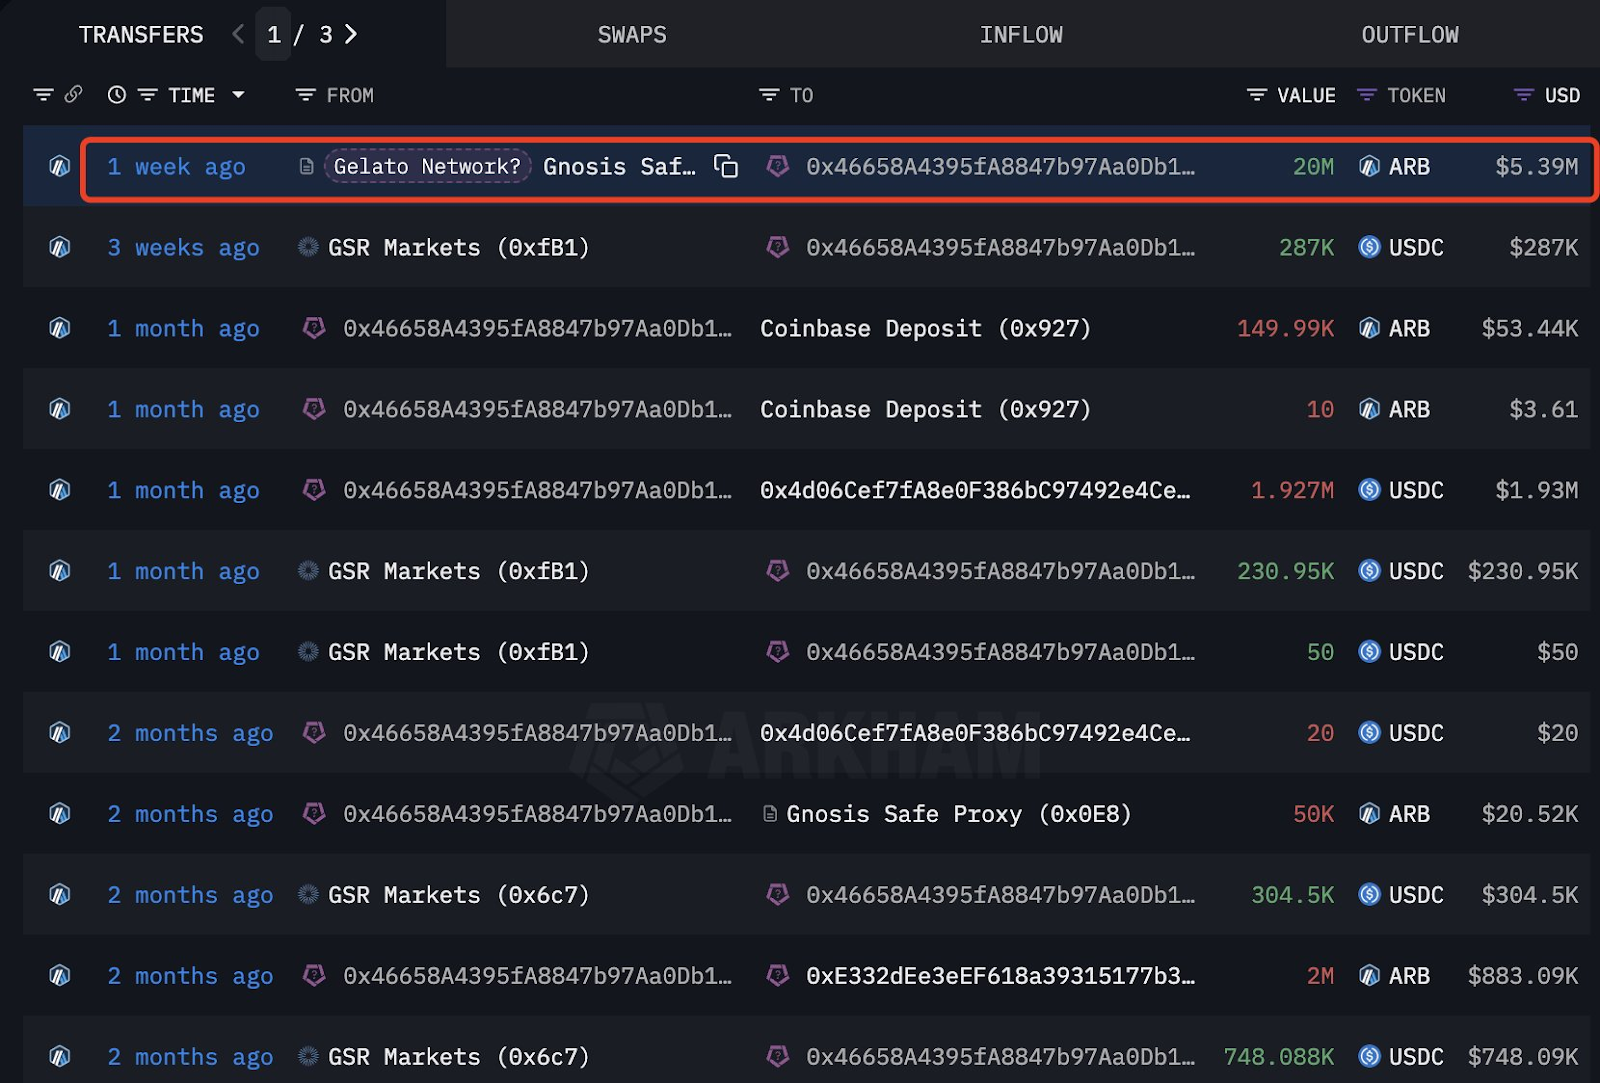The image size is (1600, 1083).
Task: Click contract icon before Gnosis Safe Proxy
Action: 769,814
